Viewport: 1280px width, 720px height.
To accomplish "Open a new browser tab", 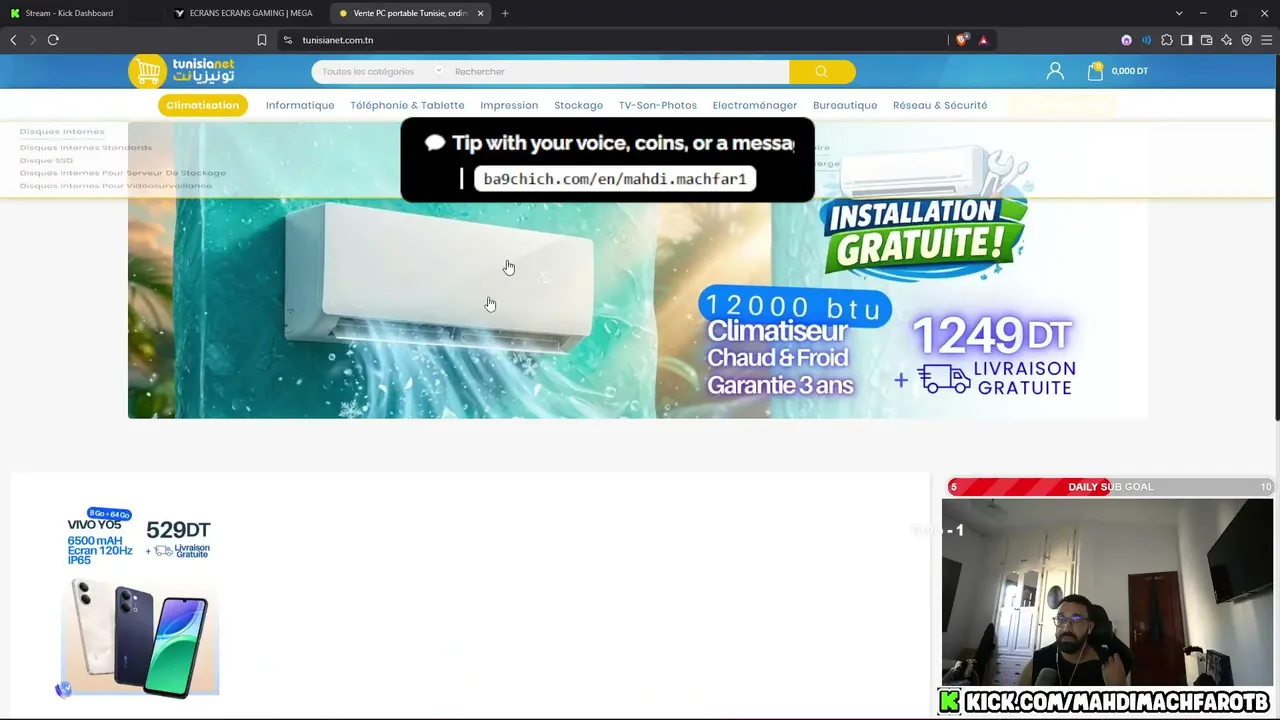I will 505,13.
